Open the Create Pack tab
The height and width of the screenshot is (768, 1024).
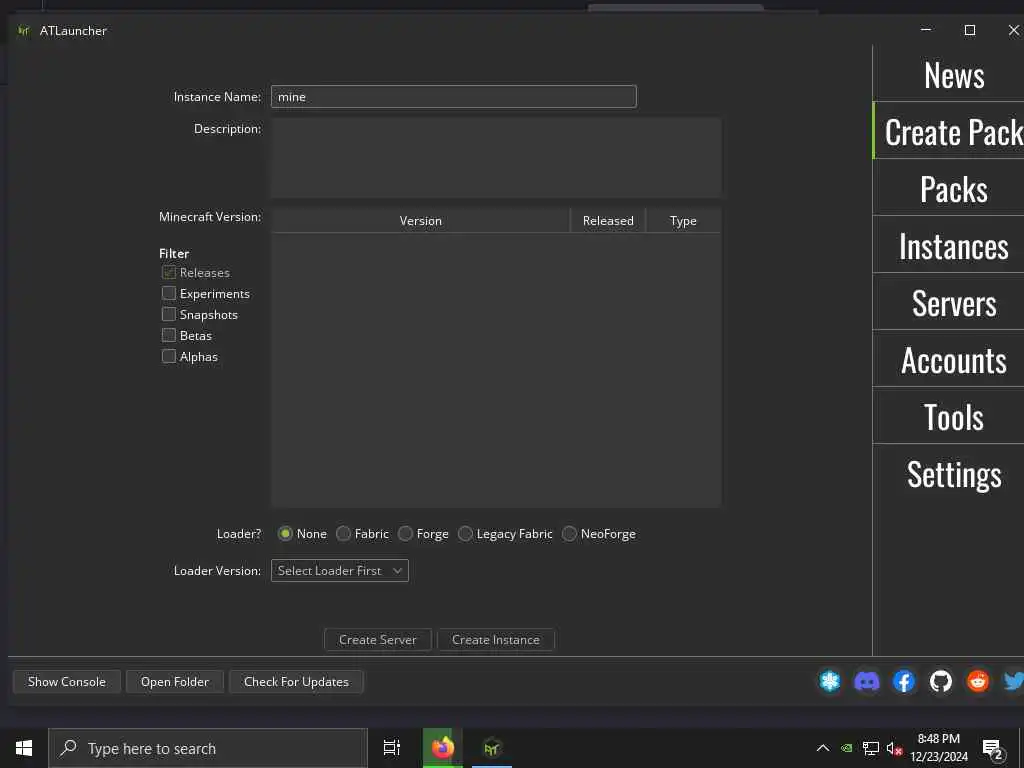[948, 131]
